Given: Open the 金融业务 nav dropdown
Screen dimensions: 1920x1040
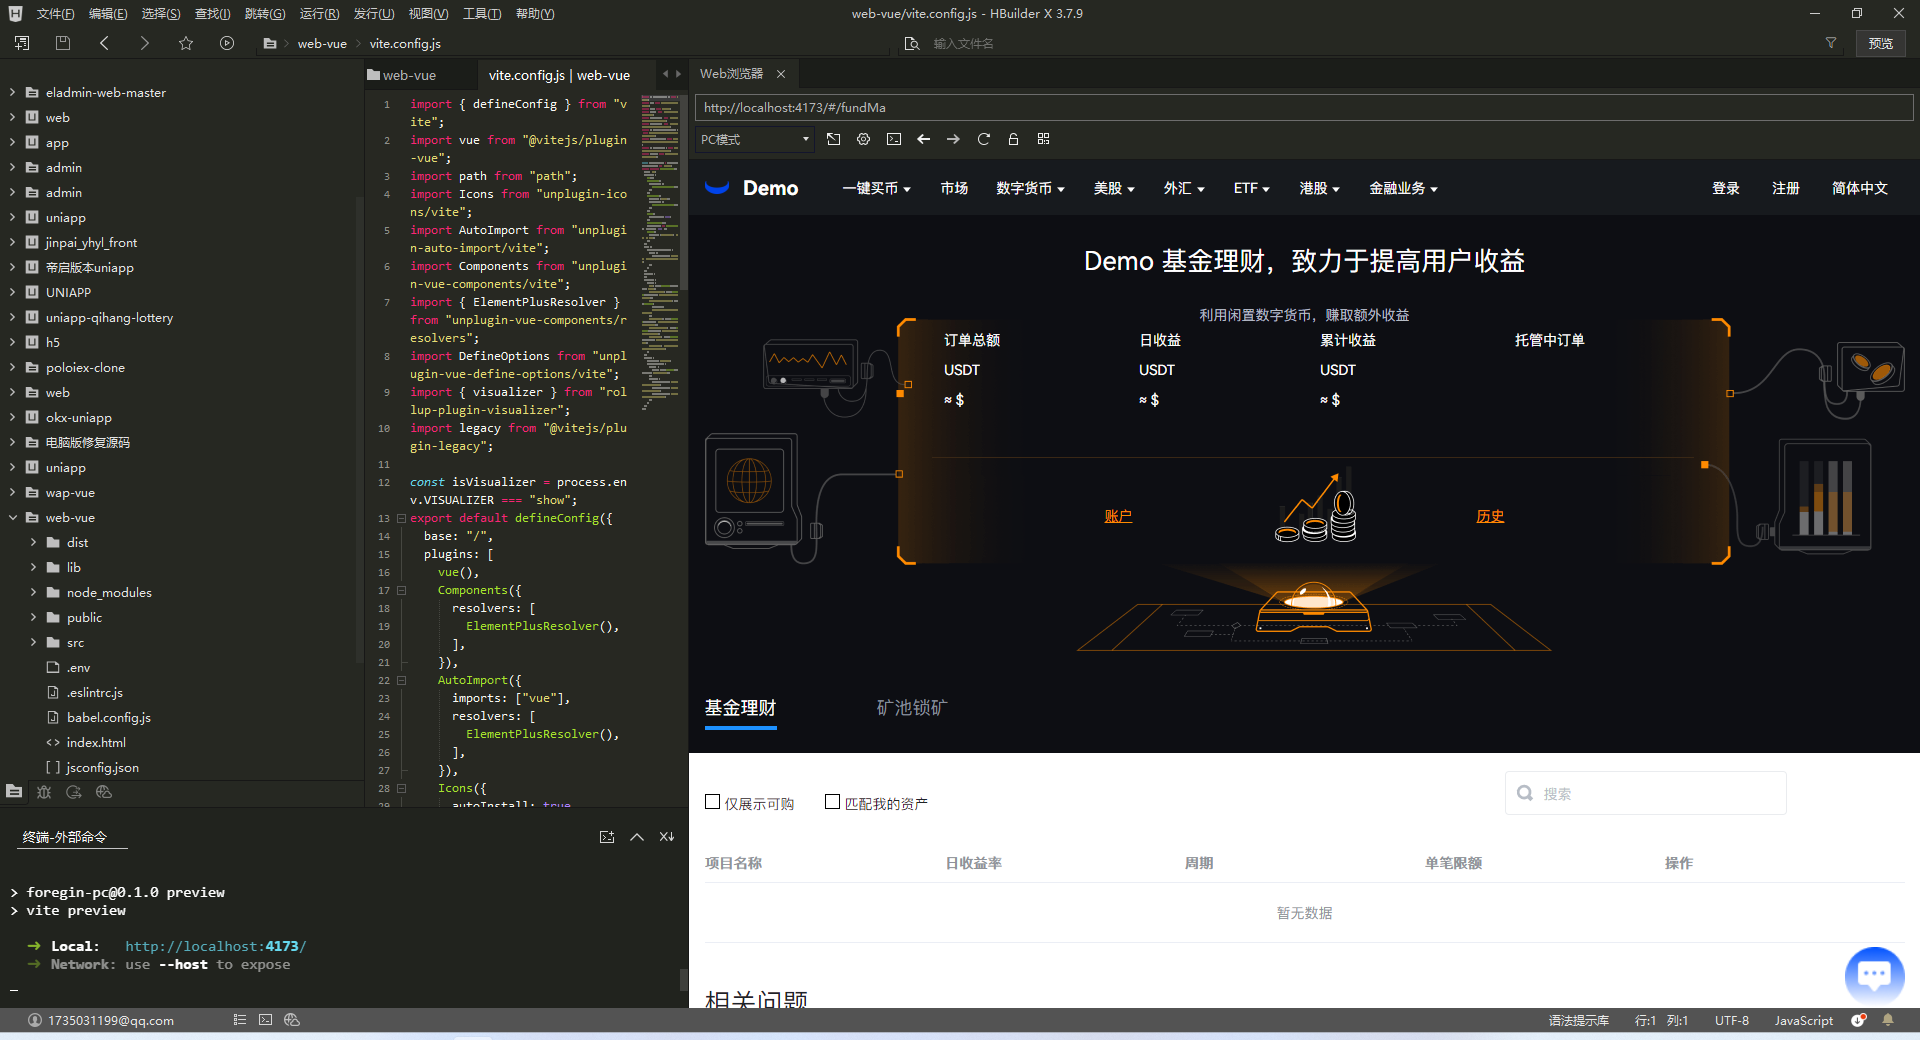Looking at the screenshot, I should [1403, 188].
